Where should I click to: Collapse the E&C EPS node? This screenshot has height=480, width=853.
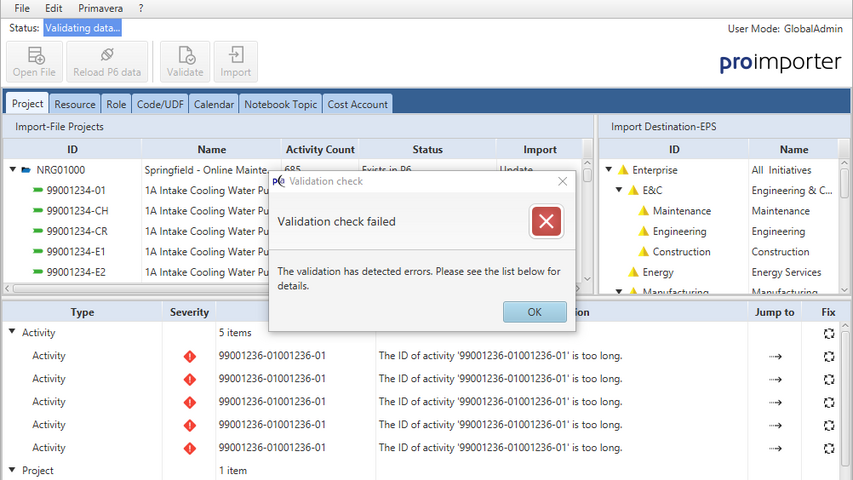click(x=620, y=190)
